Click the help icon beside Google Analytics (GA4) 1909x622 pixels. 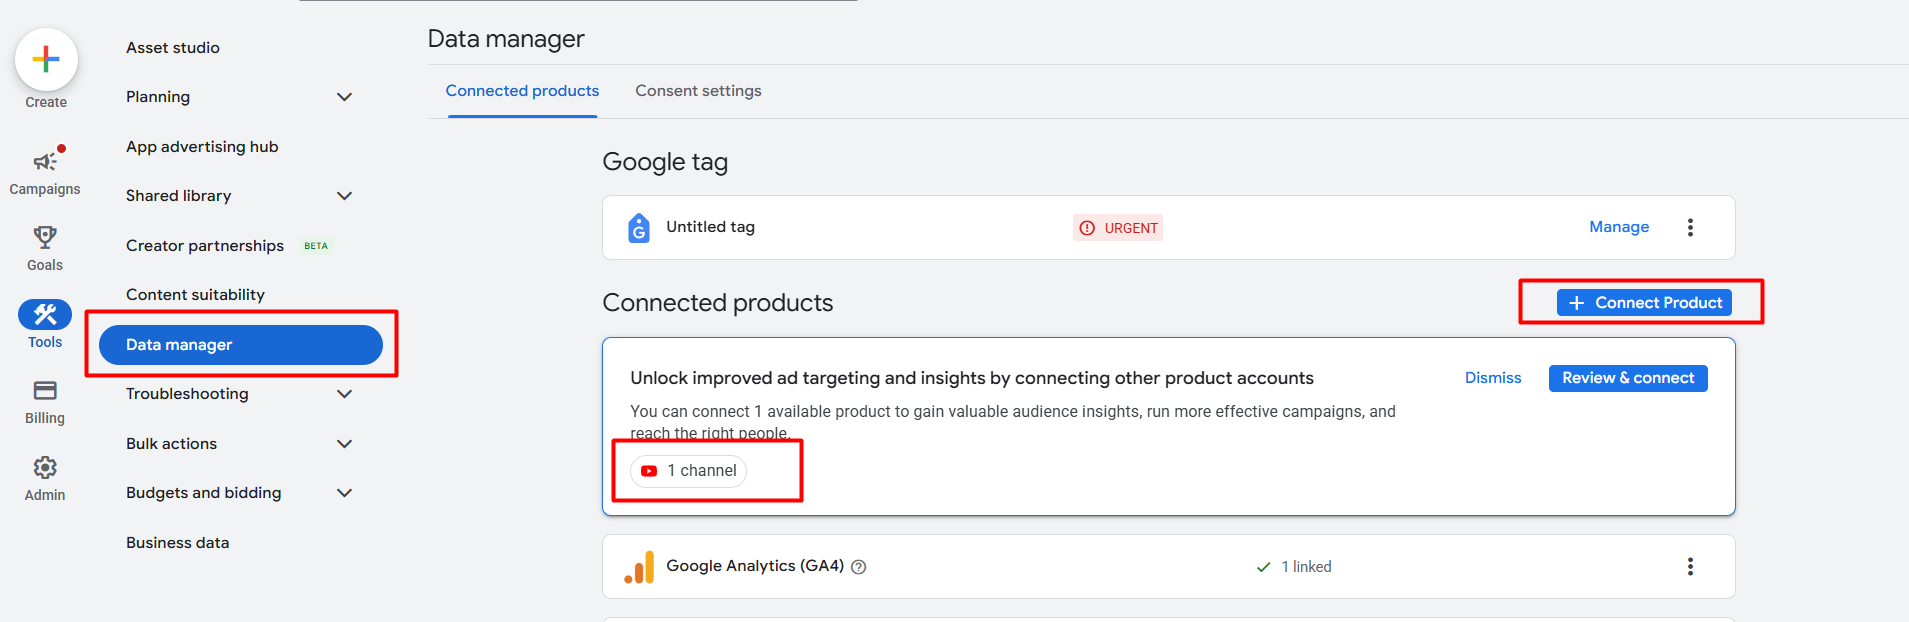[858, 567]
